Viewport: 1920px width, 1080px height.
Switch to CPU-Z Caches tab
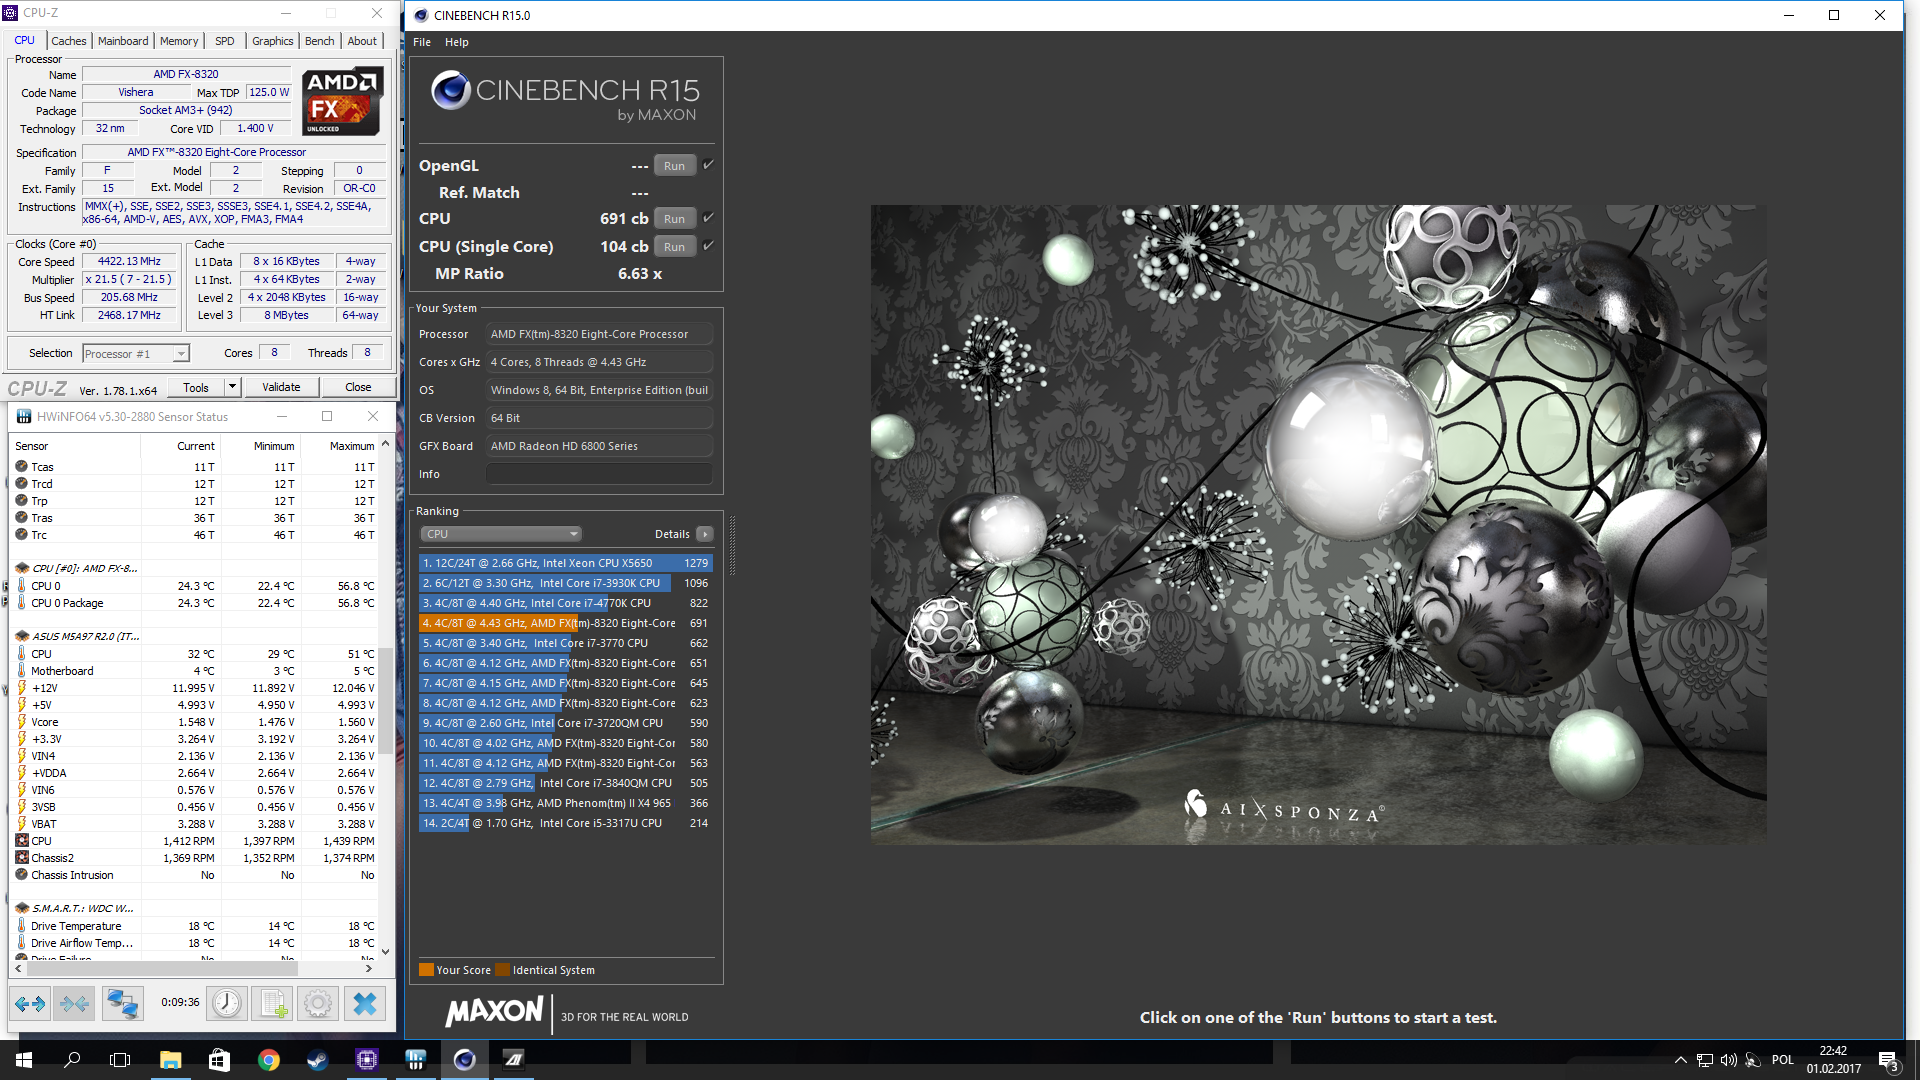(69, 41)
